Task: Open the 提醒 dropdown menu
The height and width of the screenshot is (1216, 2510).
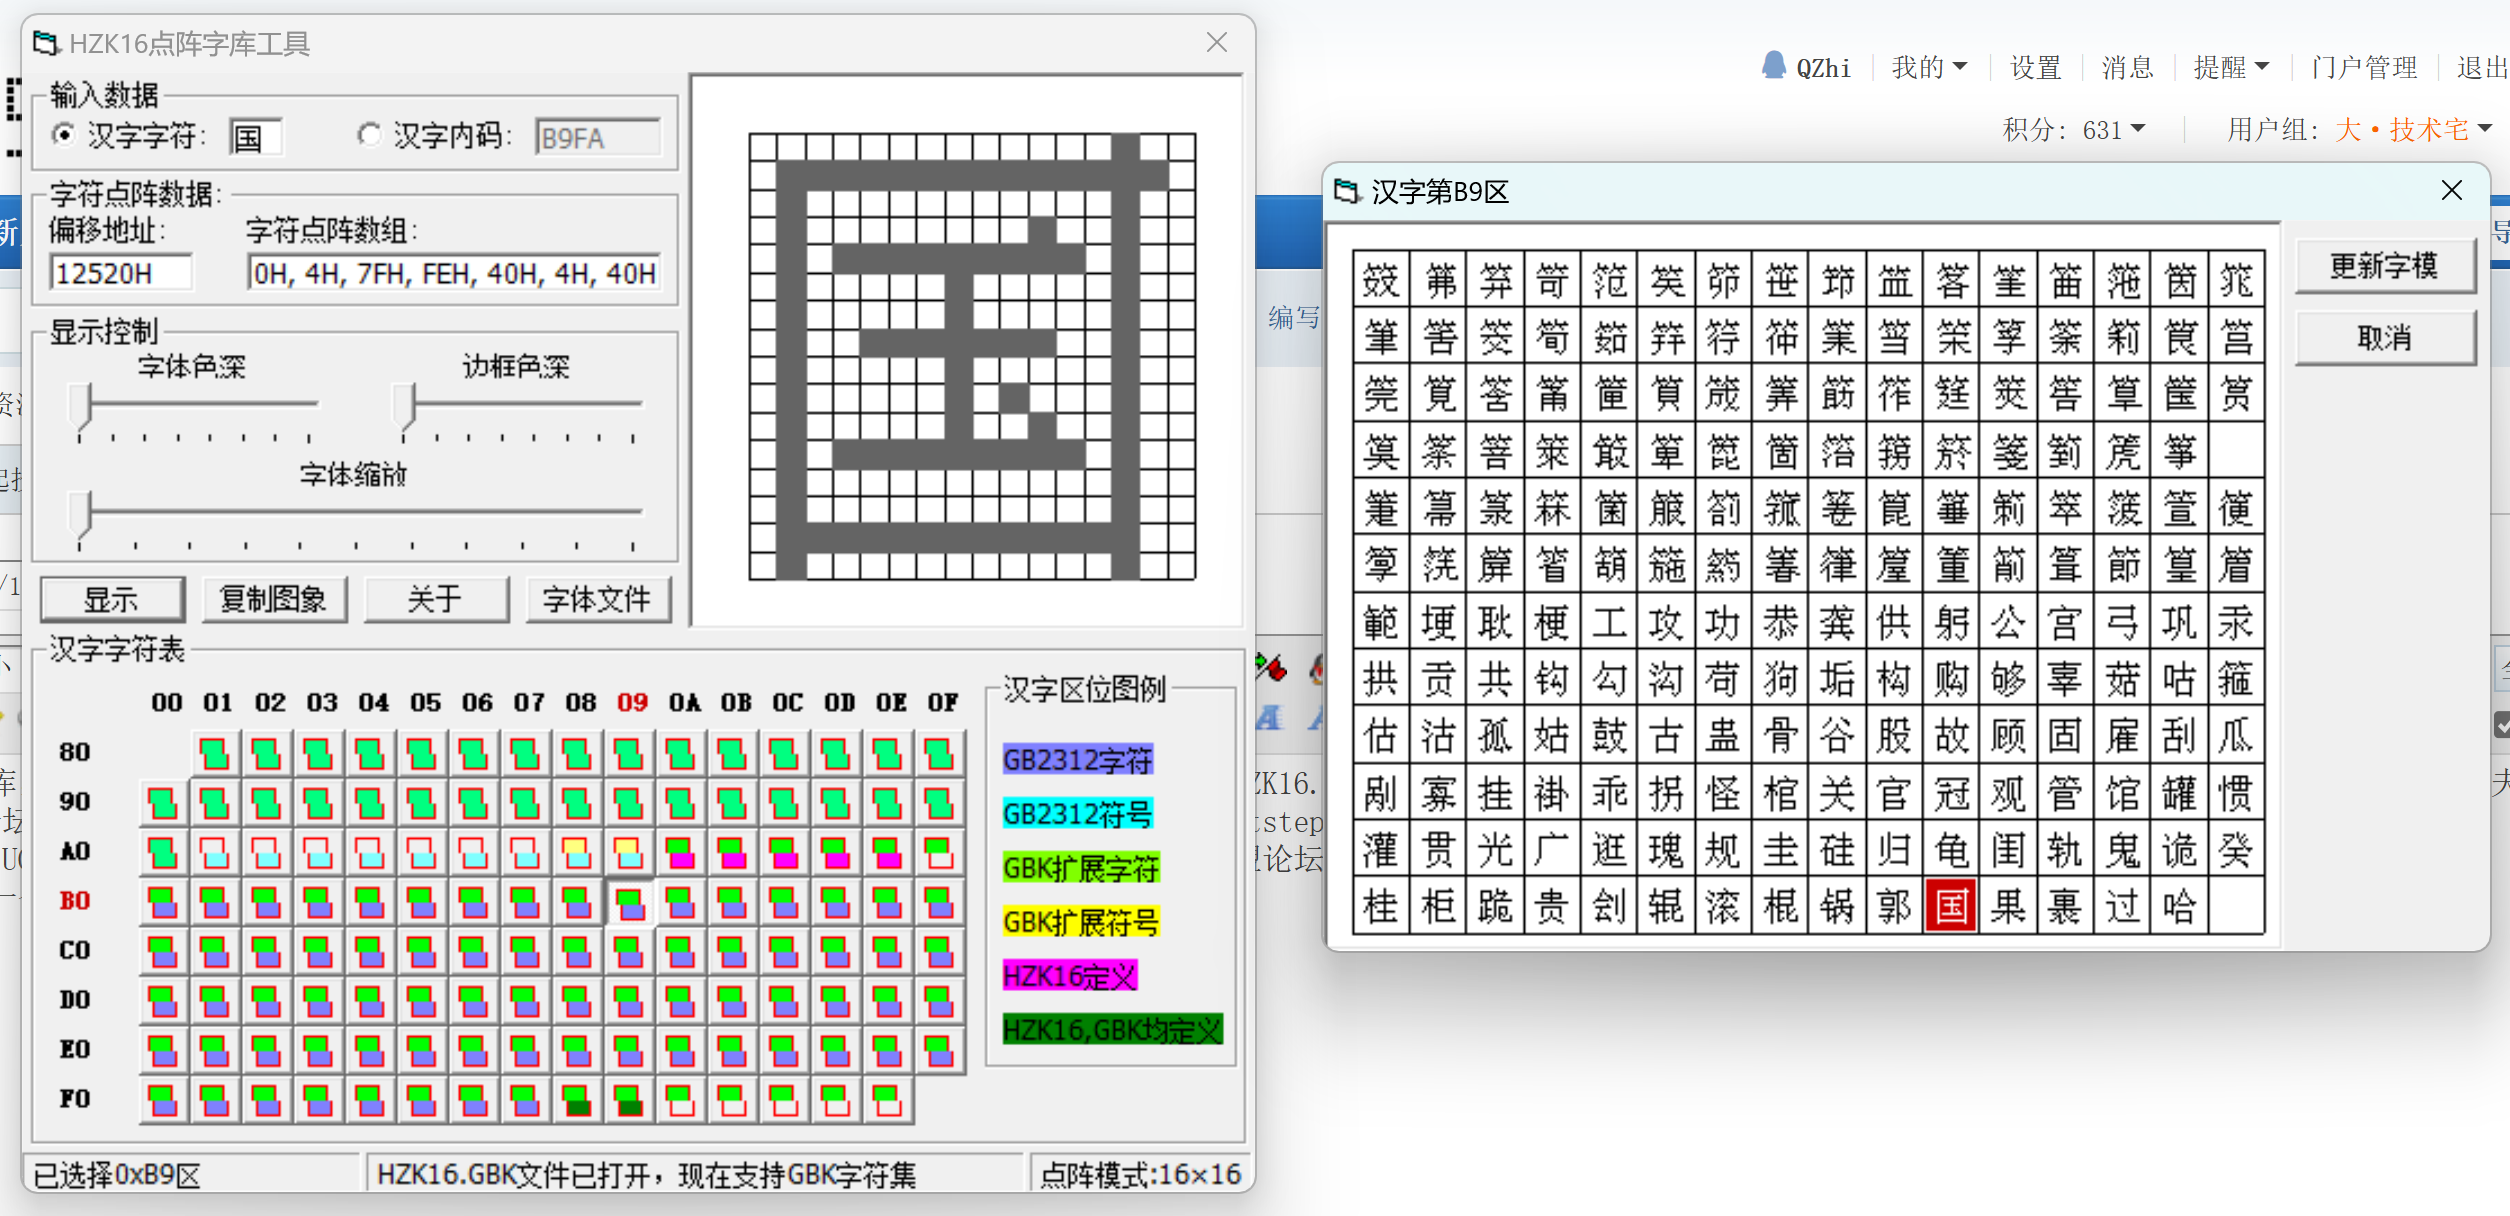Action: [2231, 67]
